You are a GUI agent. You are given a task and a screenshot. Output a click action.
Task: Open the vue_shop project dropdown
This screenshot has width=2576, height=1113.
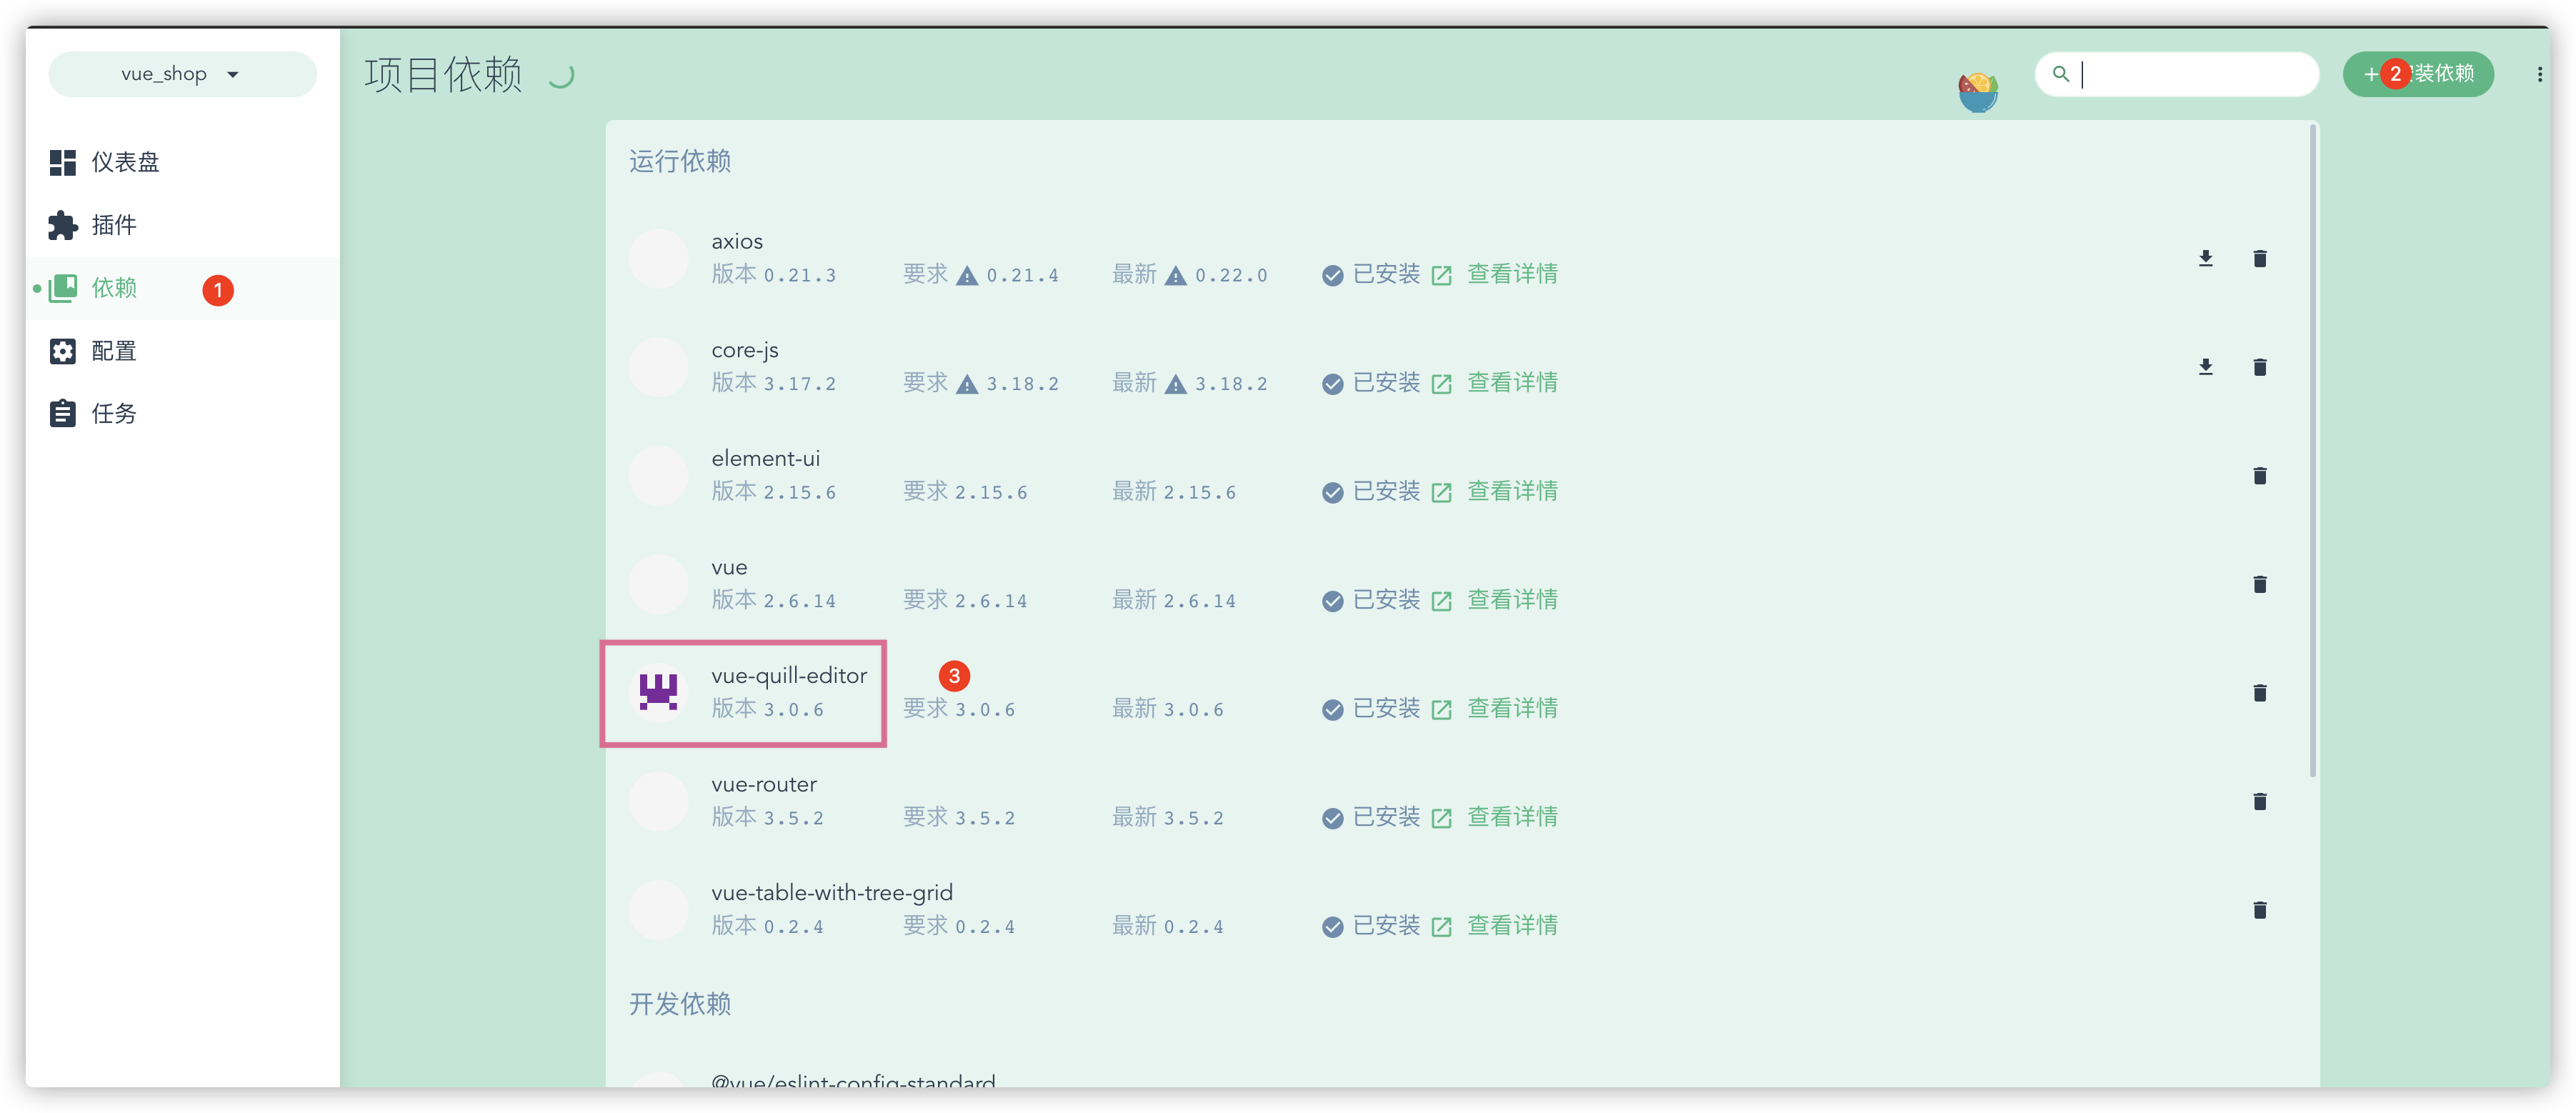click(182, 74)
